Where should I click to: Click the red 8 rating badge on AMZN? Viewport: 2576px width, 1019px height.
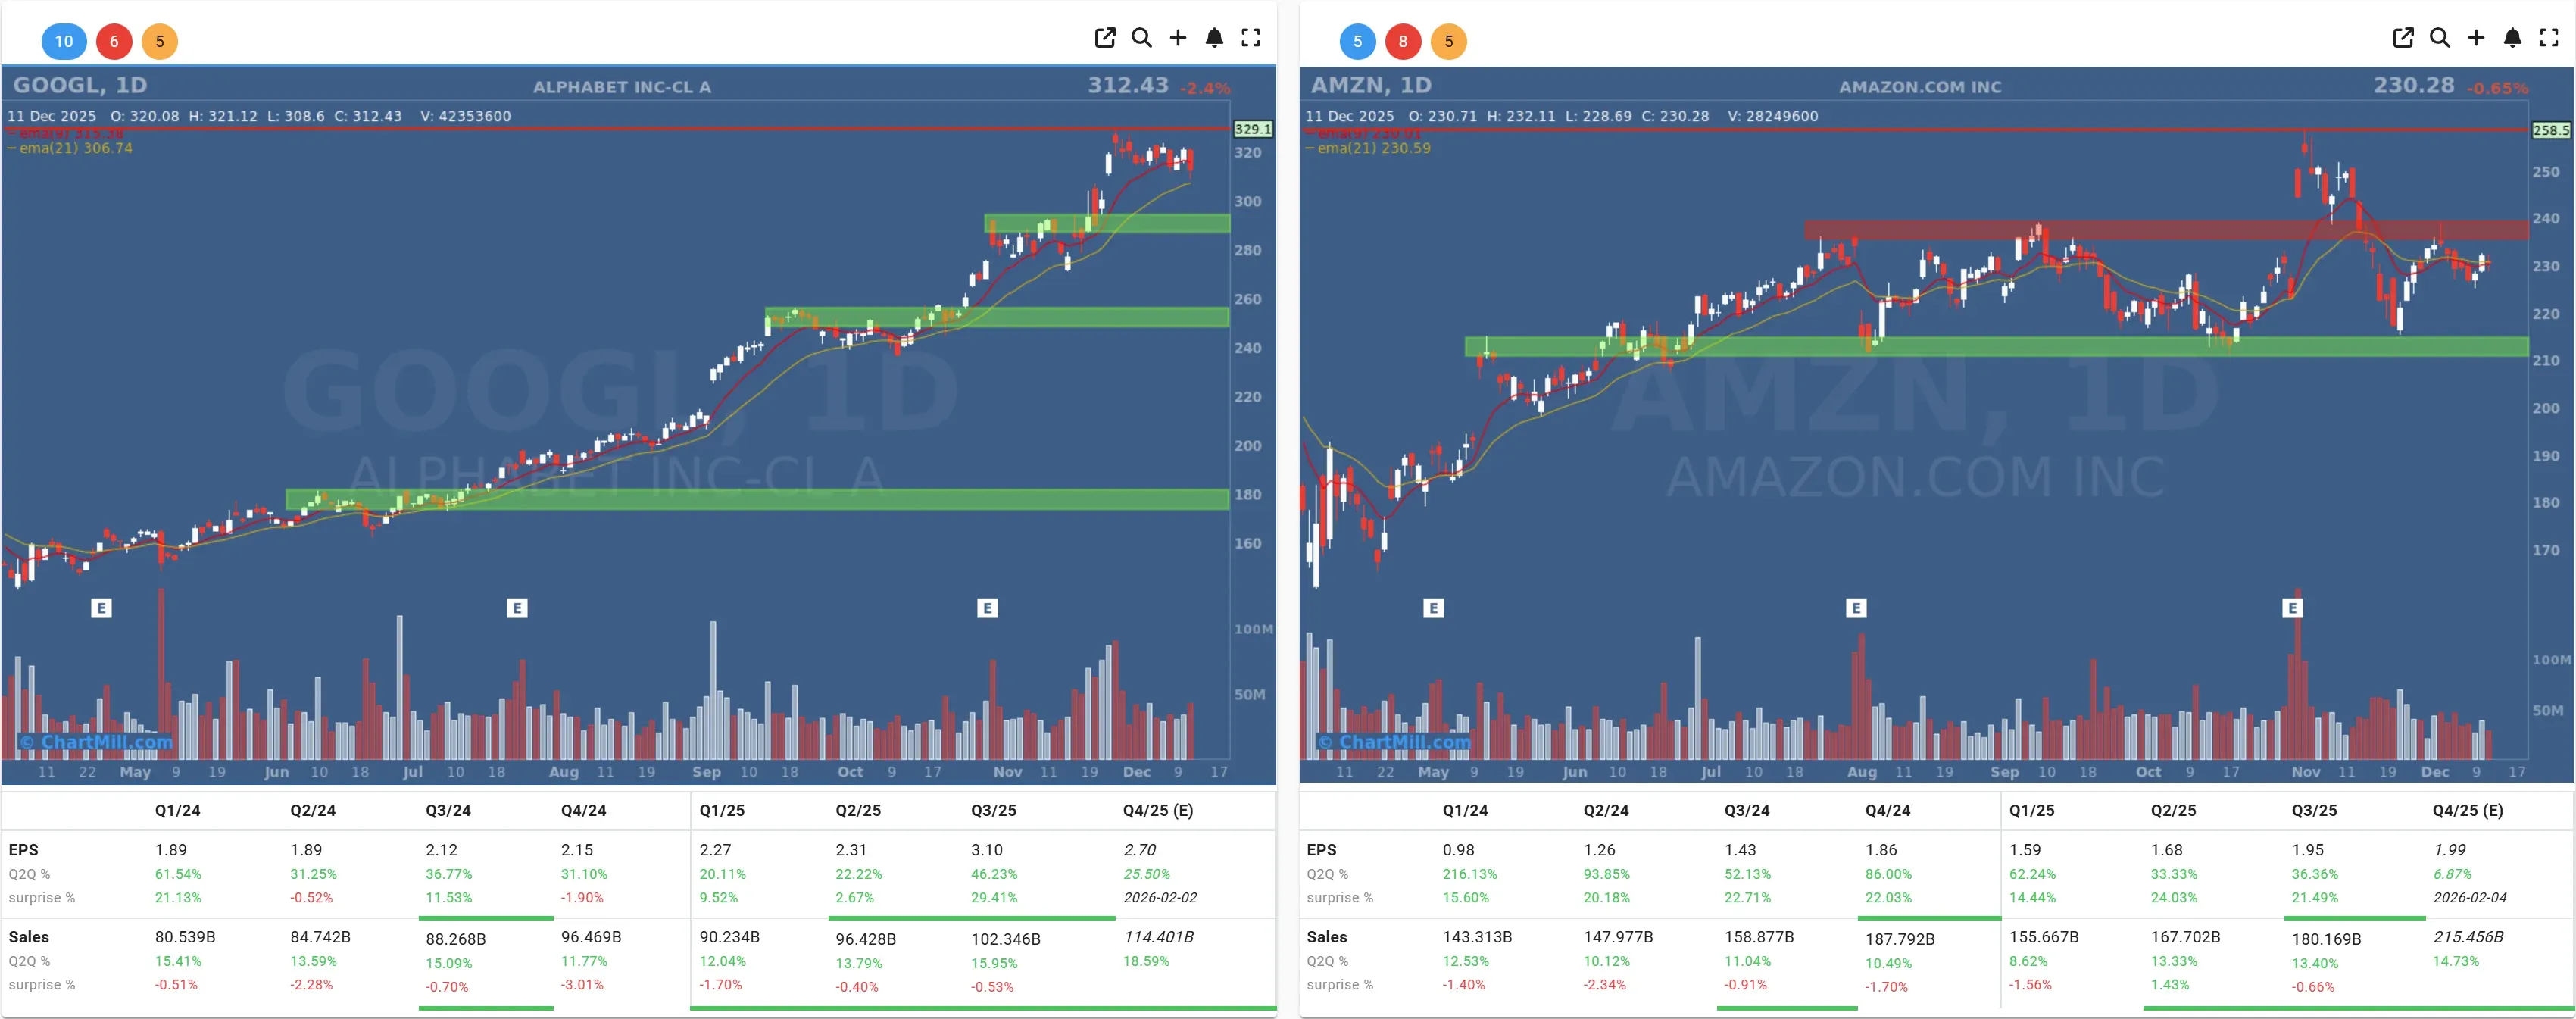[1402, 42]
